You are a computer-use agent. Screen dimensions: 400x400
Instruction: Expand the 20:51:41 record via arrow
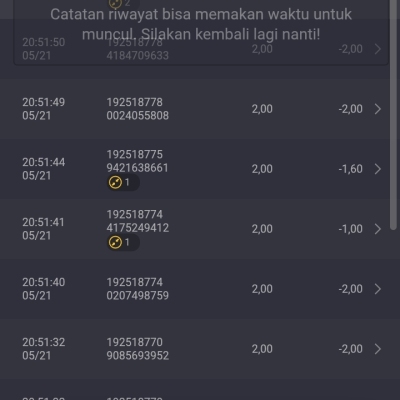[378, 229]
